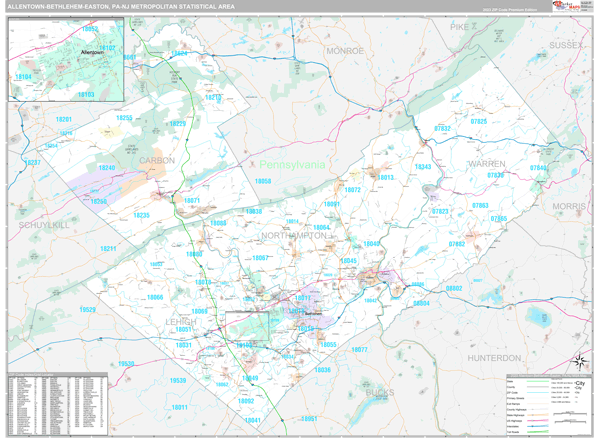Click ZIP code 07863
Image resolution: width=600 pixels, height=438 pixels.
pos(480,205)
